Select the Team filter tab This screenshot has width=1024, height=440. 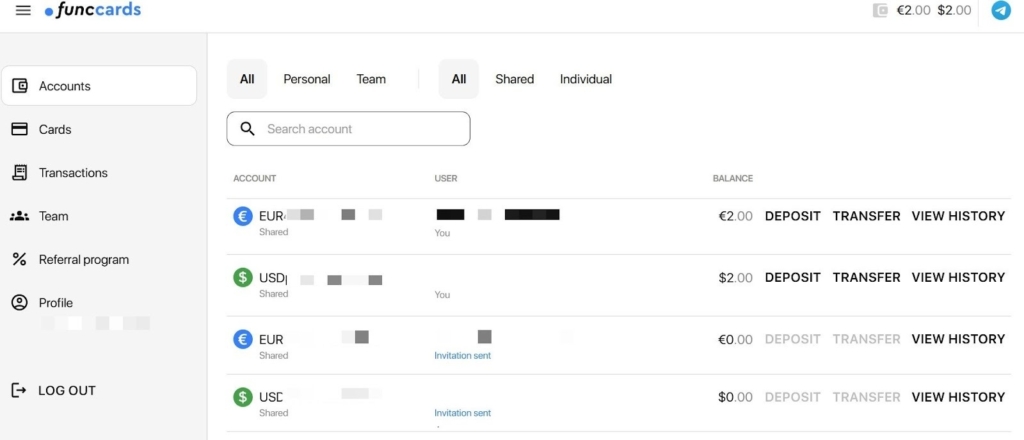(x=371, y=79)
